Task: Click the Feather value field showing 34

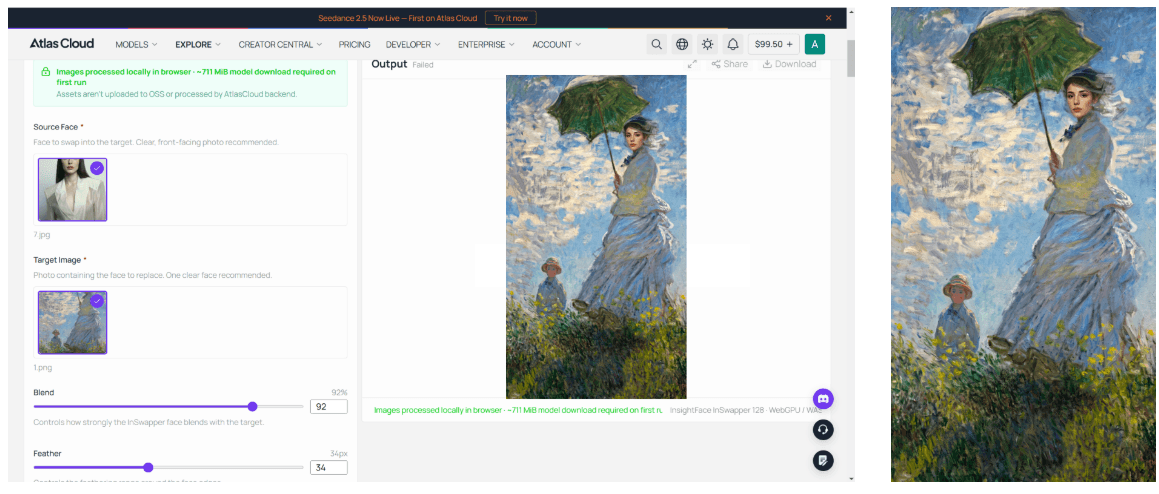Action: click(x=328, y=467)
